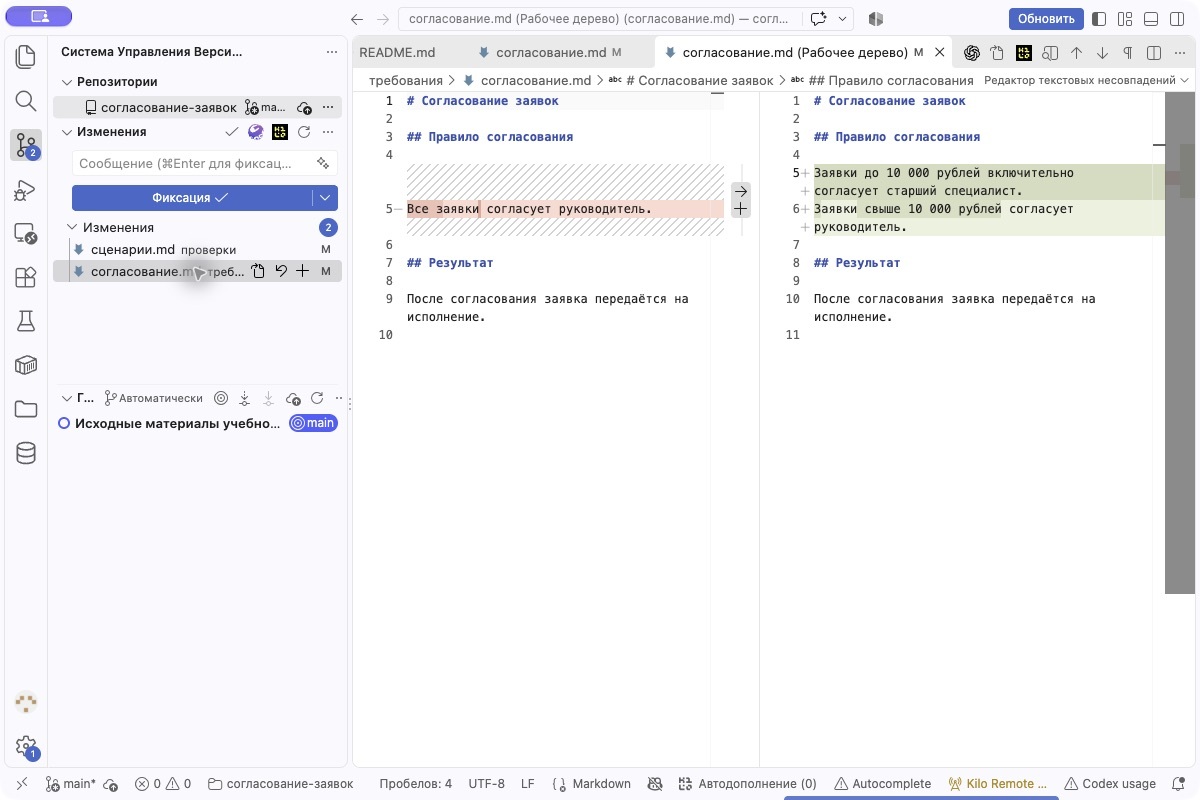Close the согласование.md (Рабочее дерево) tab

tap(940, 52)
